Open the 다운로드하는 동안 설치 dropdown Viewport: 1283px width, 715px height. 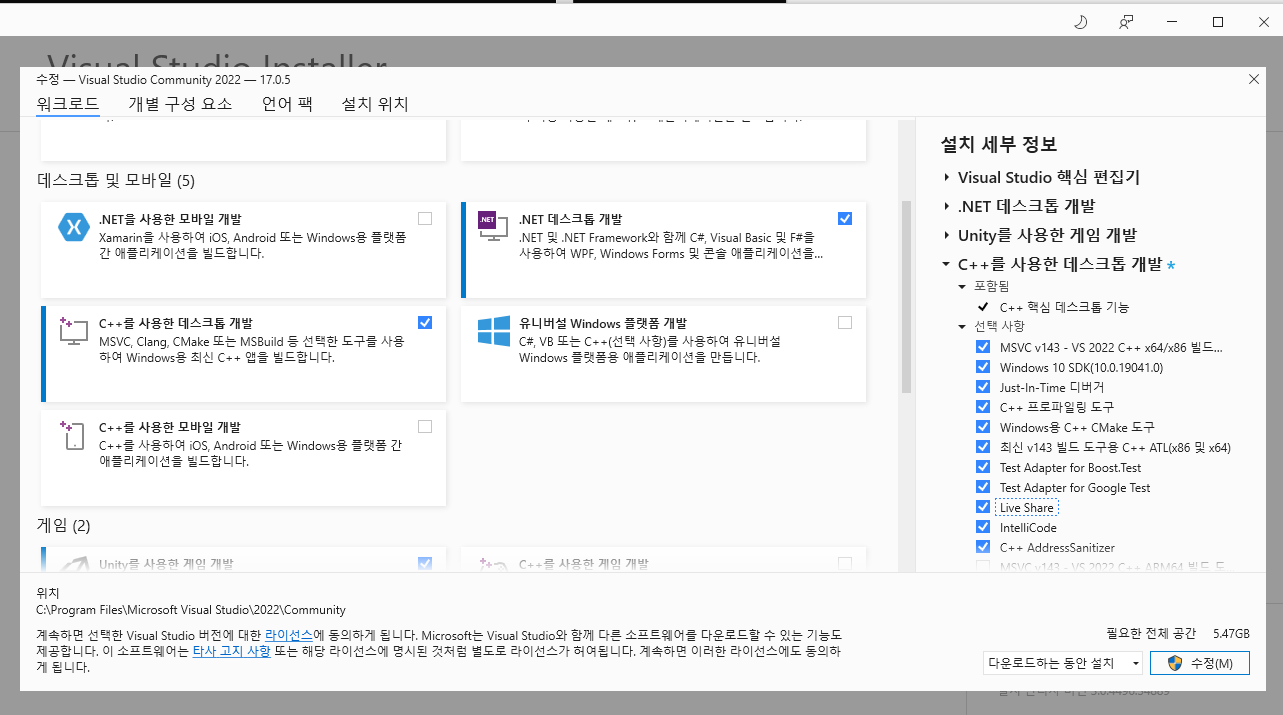1062,663
